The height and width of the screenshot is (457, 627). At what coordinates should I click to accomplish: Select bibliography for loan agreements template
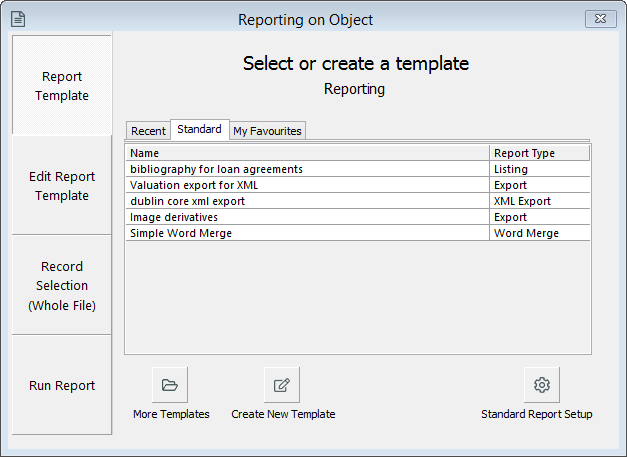point(358,169)
